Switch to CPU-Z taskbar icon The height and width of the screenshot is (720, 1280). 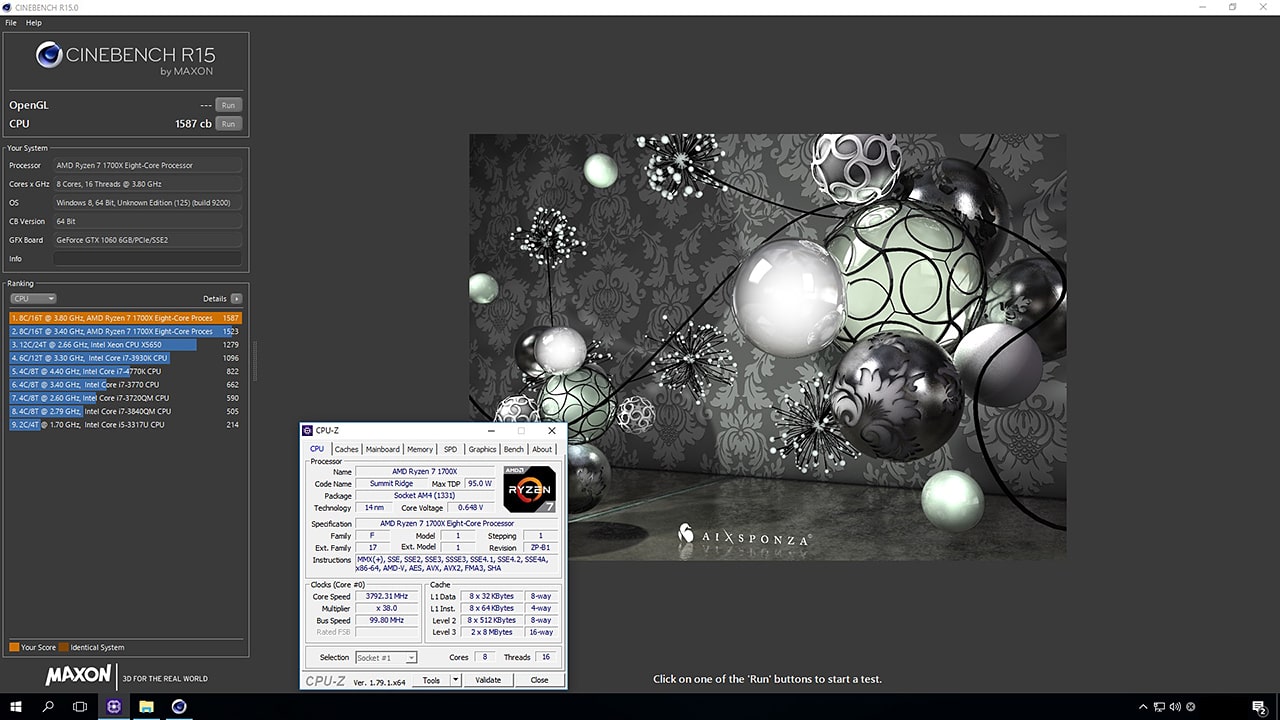pos(114,706)
